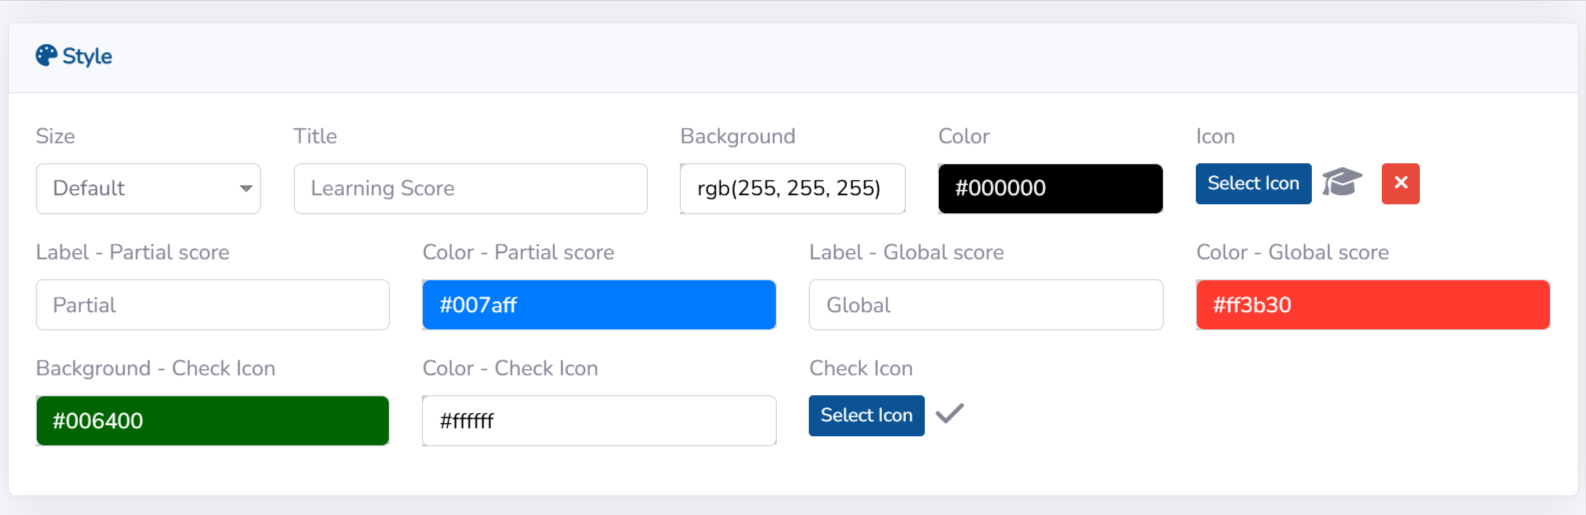Open the red #ff3b30 color swatch
Viewport: 1586px width, 515px height.
tap(1372, 305)
